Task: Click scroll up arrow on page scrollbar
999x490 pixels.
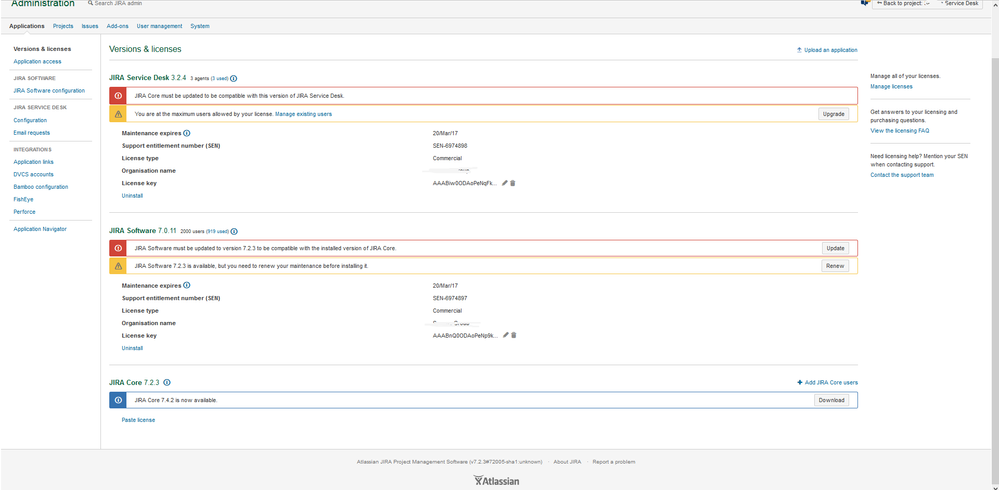Action: click(995, 4)
